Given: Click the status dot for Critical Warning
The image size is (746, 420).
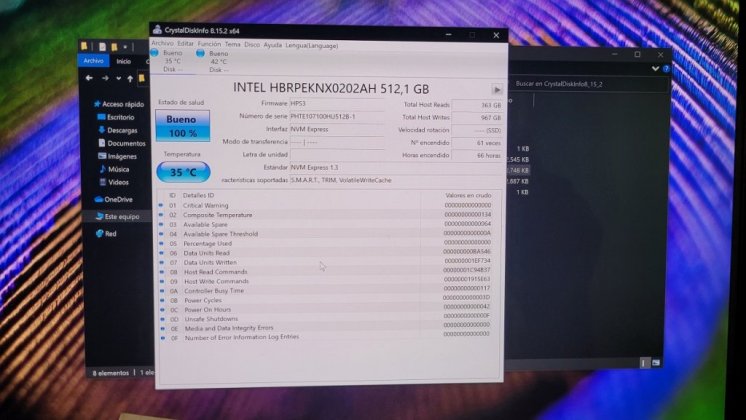Looking at the screenshot, I should 161,205.
